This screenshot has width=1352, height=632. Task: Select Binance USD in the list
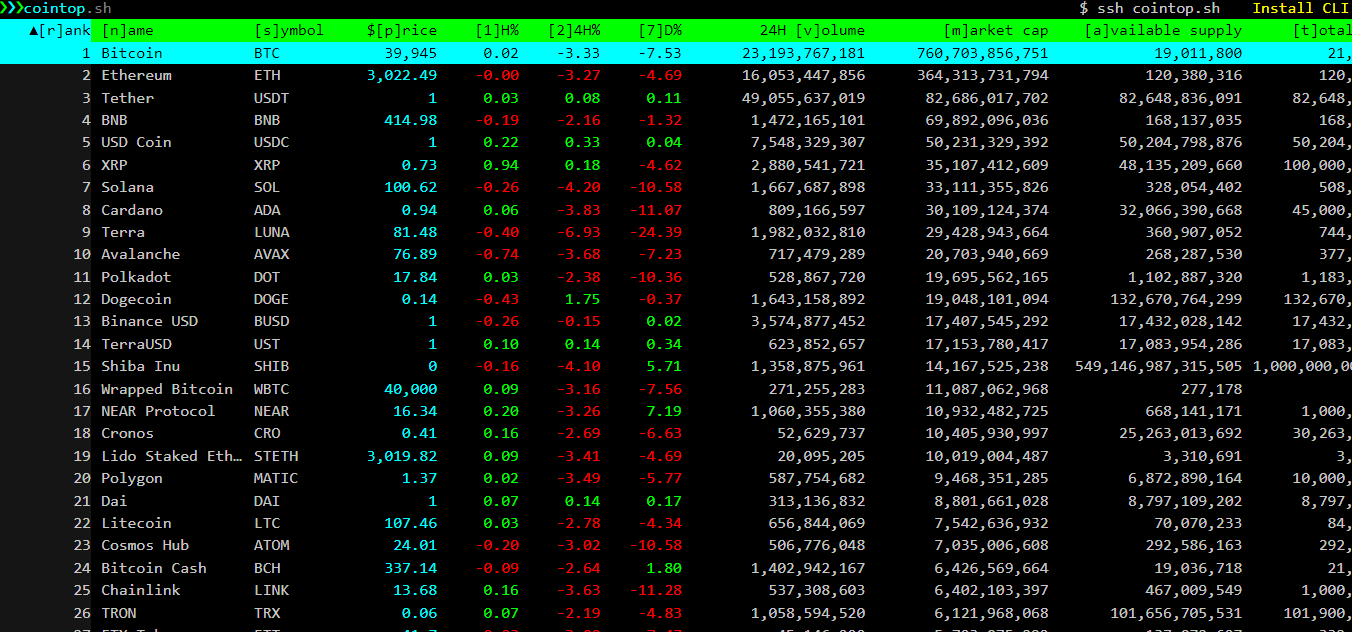coord(149,321)
